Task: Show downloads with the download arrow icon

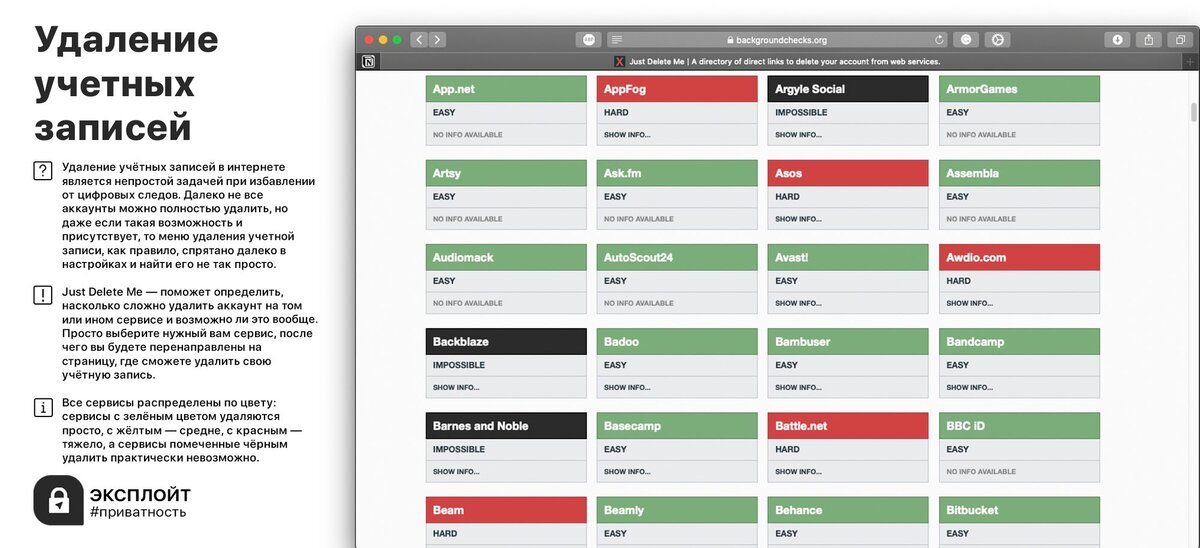Action: click(x=1118, y=40)
